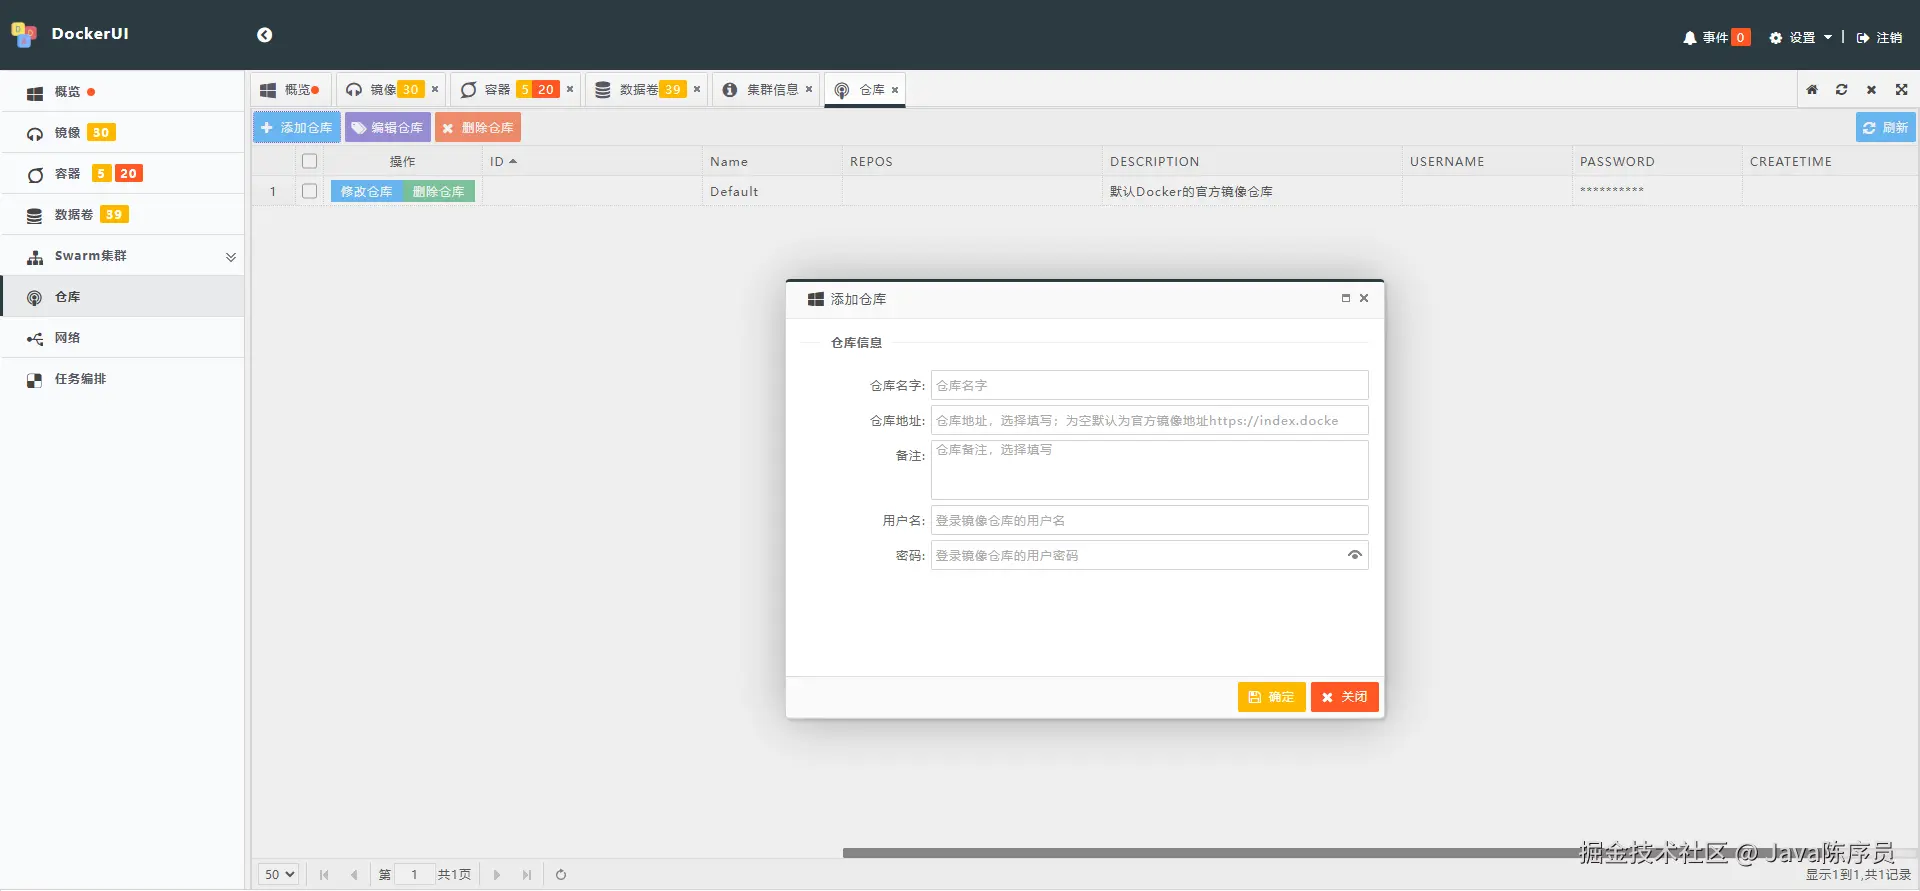This screenshot has width=1920, height=891.
Task: Click the 刷新 button
Action: click(x=1885, y=128)
